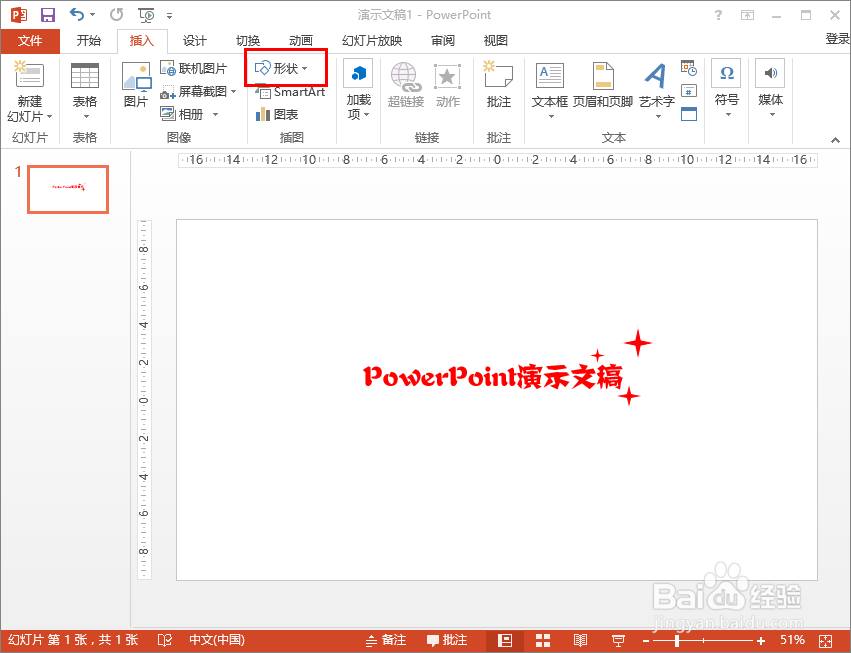Select slide 1 thumbnail

coord(68,189)
